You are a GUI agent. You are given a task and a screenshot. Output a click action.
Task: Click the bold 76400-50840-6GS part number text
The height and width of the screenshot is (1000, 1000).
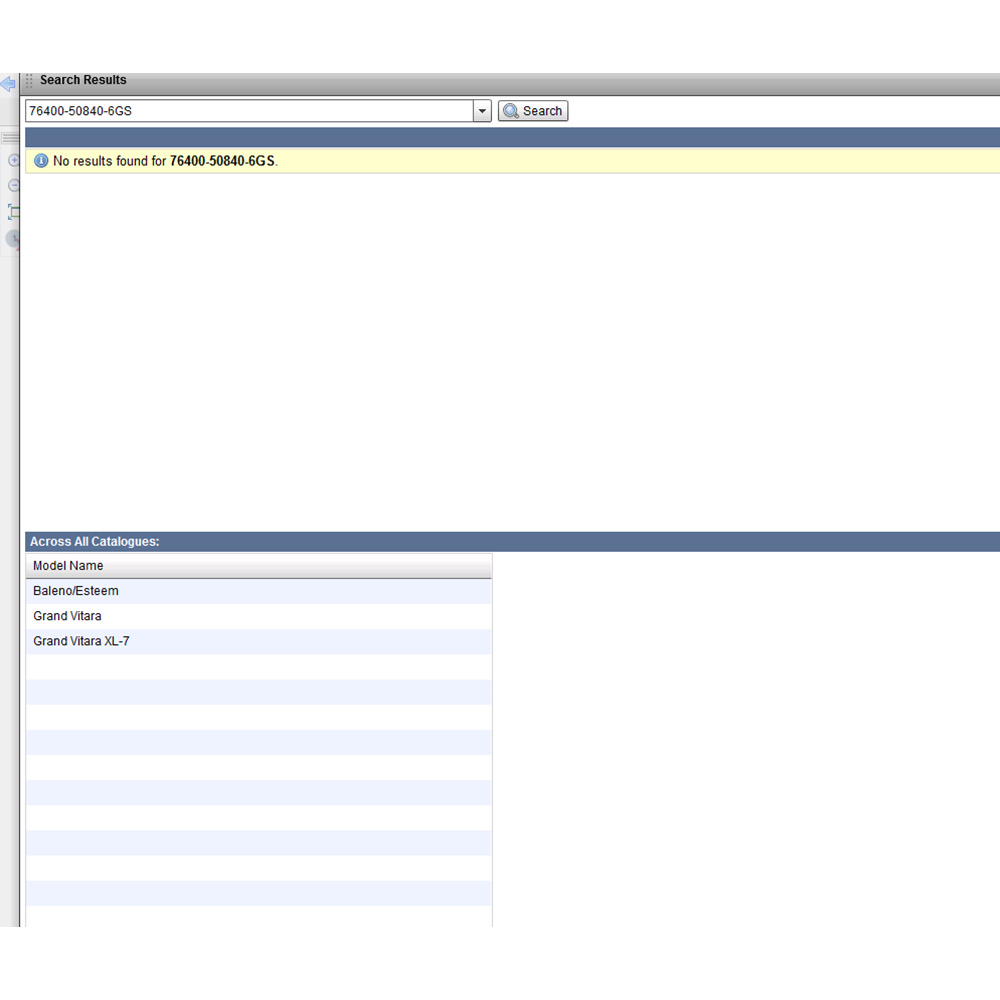[x=221, y=161]
